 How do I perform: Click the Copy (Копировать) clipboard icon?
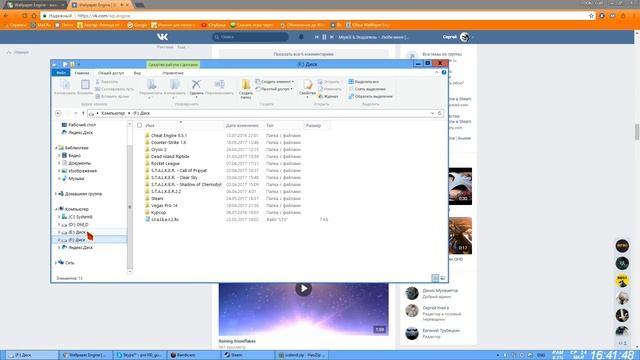click(x=65, y=87)
